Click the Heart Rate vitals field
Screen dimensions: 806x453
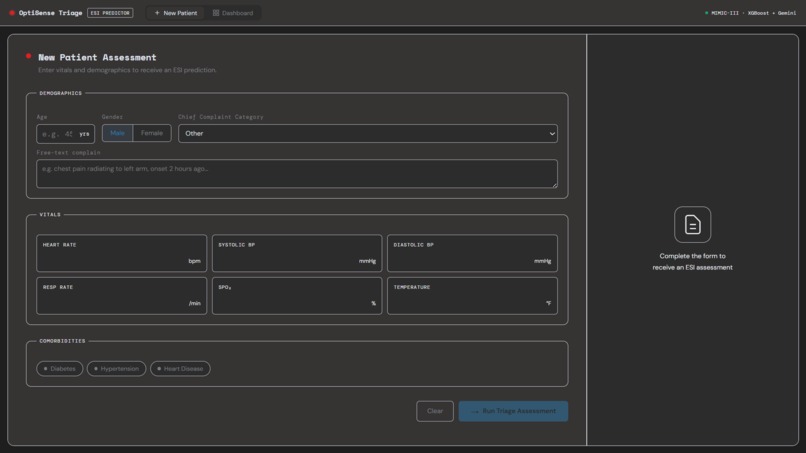tap(122, 253)
